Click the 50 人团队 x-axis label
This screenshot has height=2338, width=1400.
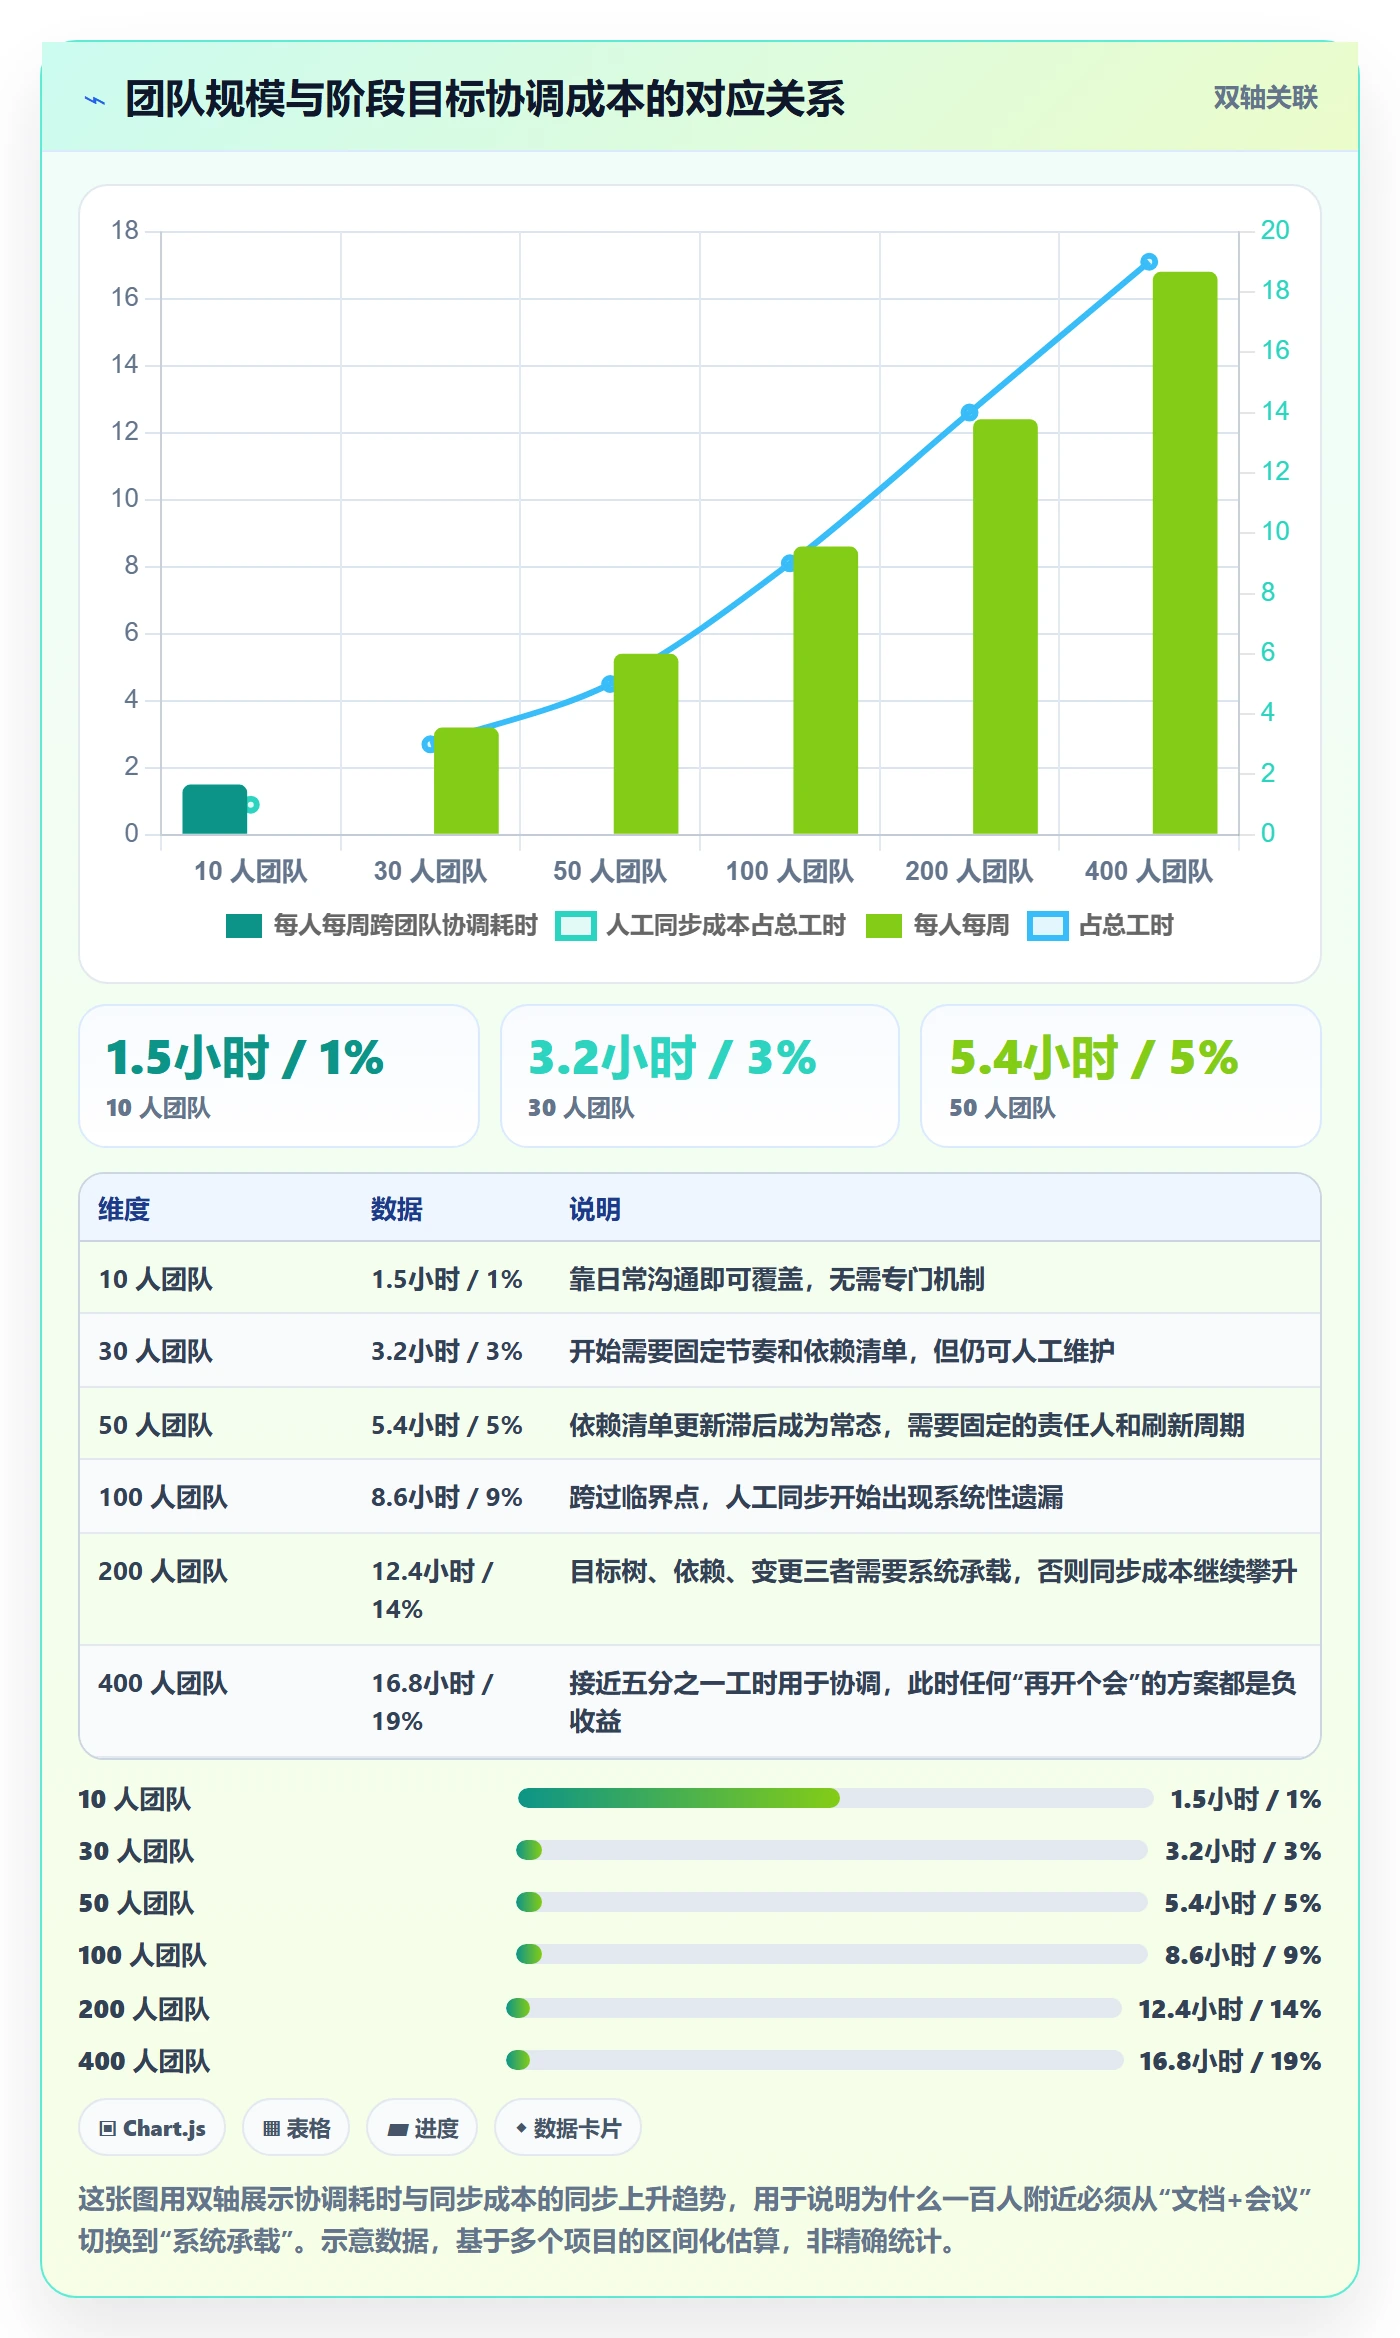point(610,872)
